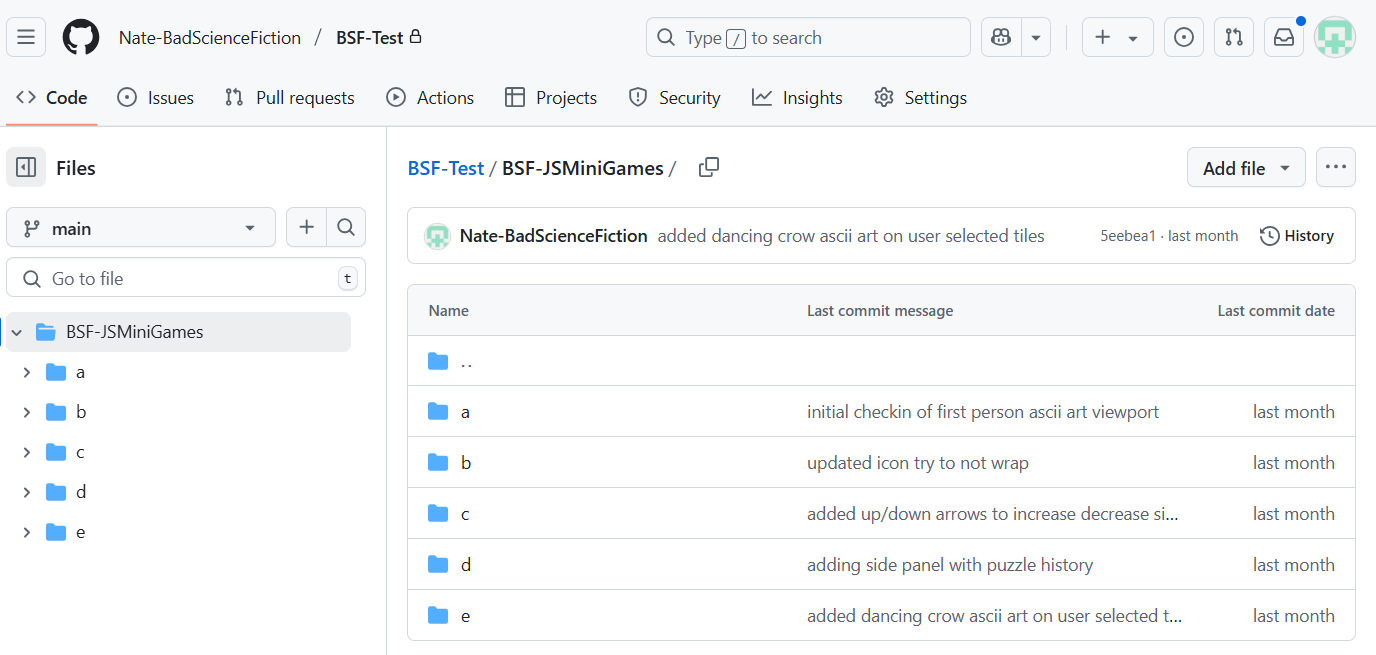Open the issues icon in header
1376x655 pixels.
pyautogui.click(x=1183, y=37)
